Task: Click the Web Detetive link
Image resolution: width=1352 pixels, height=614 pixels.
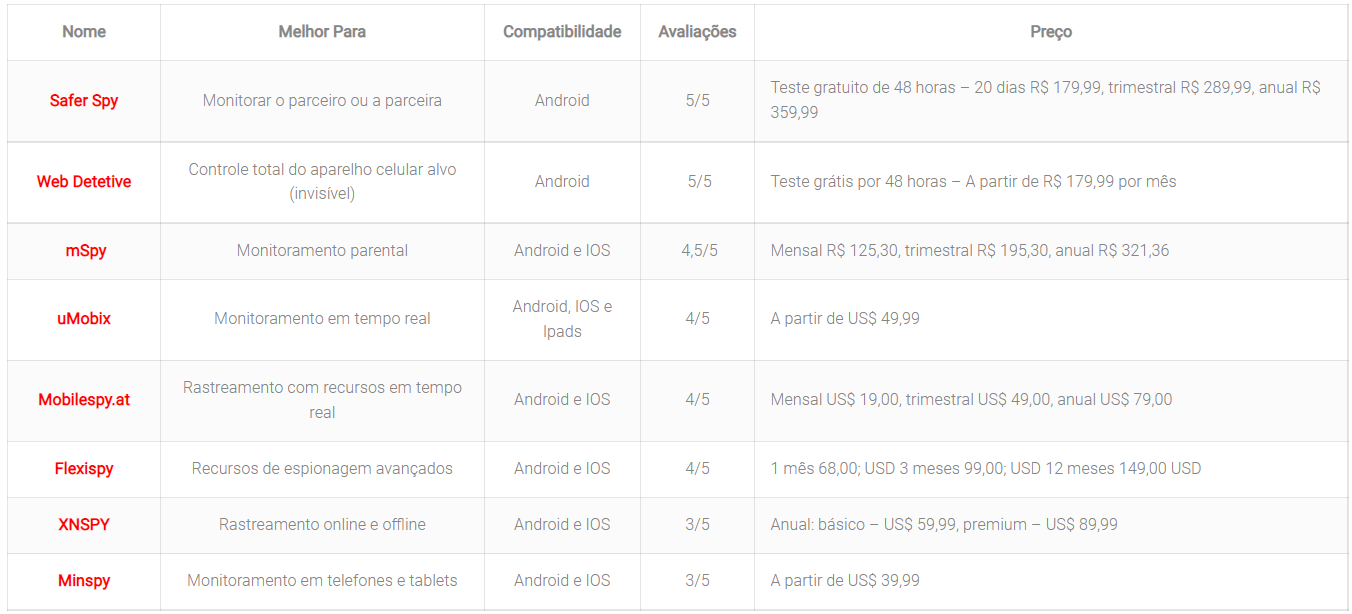Action: tap(84, 182)
